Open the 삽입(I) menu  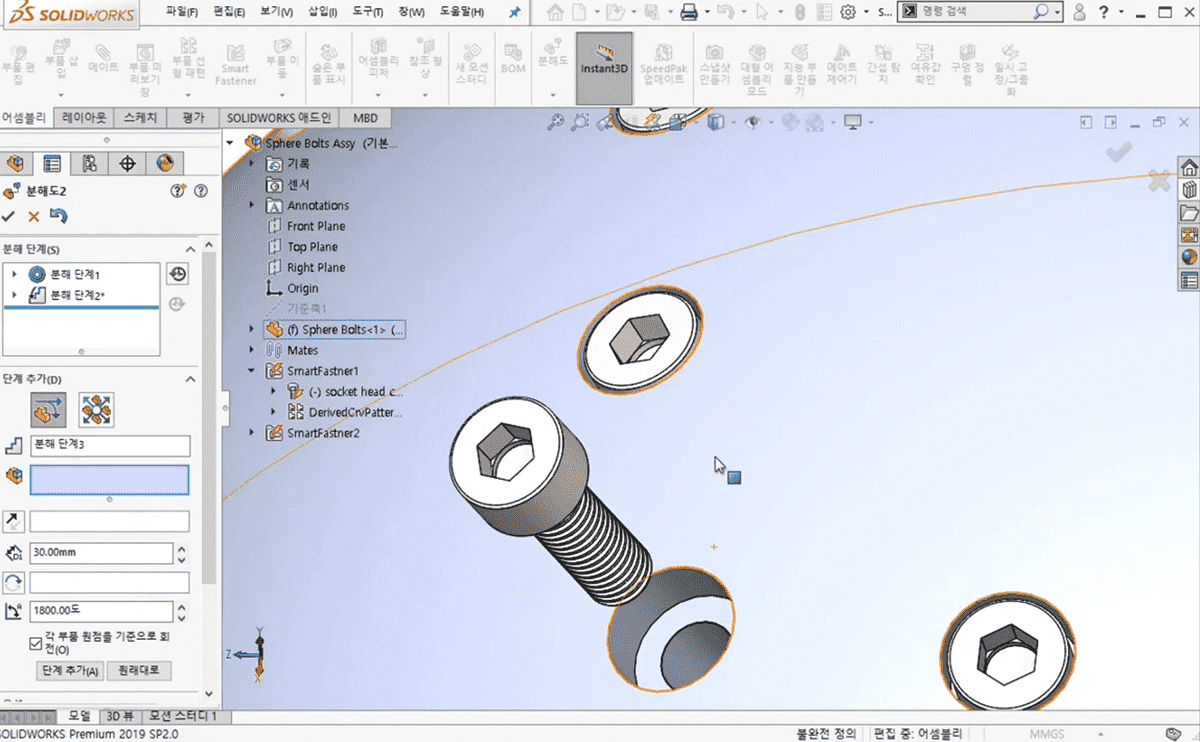[324, 12]
